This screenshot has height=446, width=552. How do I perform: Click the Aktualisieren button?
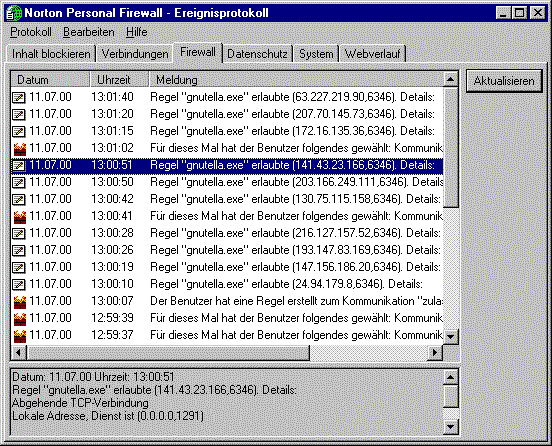click(x=504, y=81)
